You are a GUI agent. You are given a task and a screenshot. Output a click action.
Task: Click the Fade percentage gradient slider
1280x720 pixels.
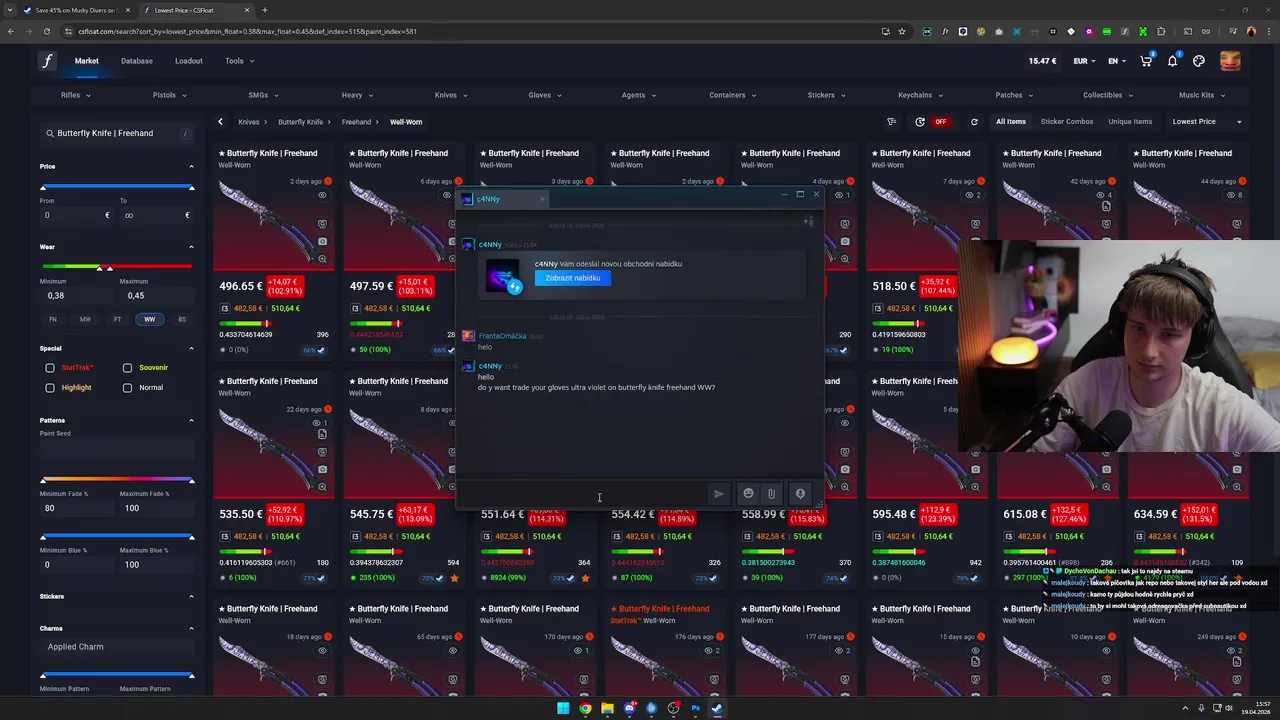[x=117, y=480]
